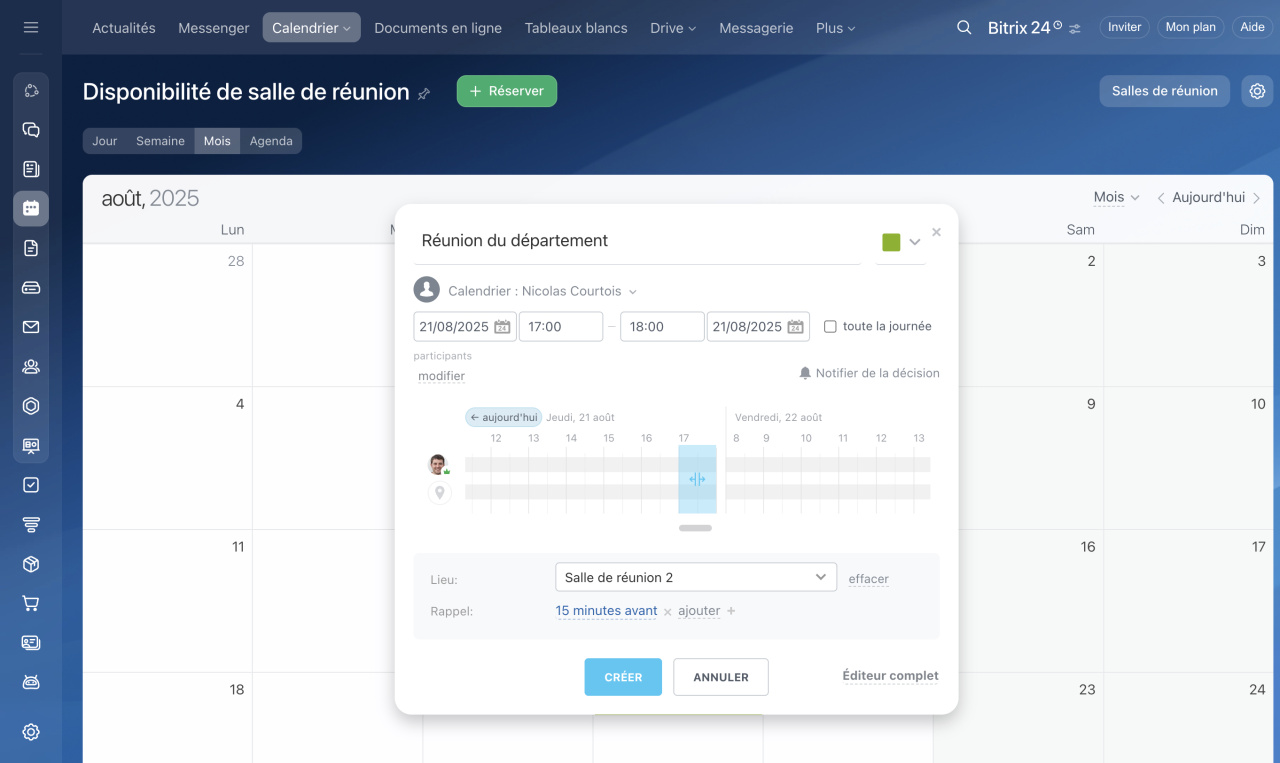Remove the 15 minutes reminder

(668, 612)
